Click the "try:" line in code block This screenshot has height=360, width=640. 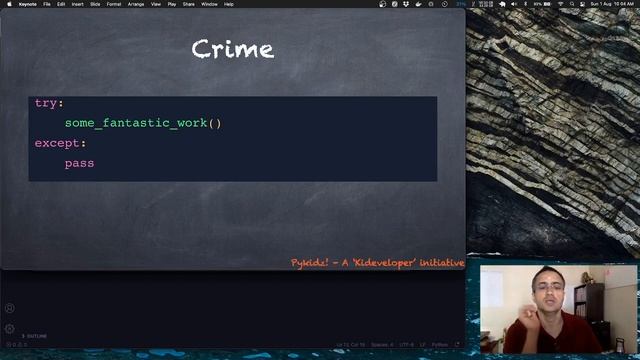49,103
